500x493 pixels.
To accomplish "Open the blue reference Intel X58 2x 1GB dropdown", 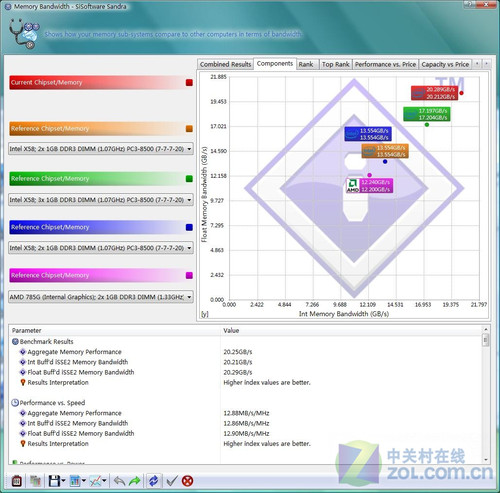I will pos(101,248).
